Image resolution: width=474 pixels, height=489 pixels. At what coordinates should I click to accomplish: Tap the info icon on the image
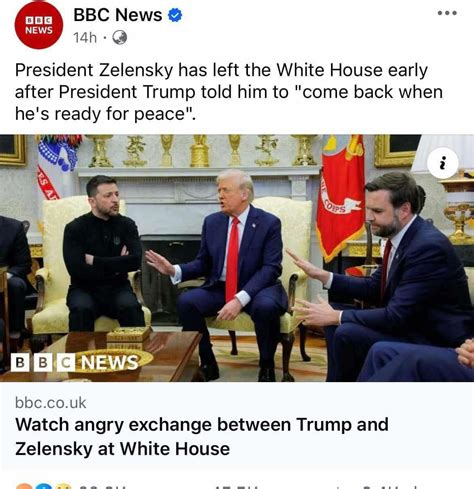[x=443, y=163]
